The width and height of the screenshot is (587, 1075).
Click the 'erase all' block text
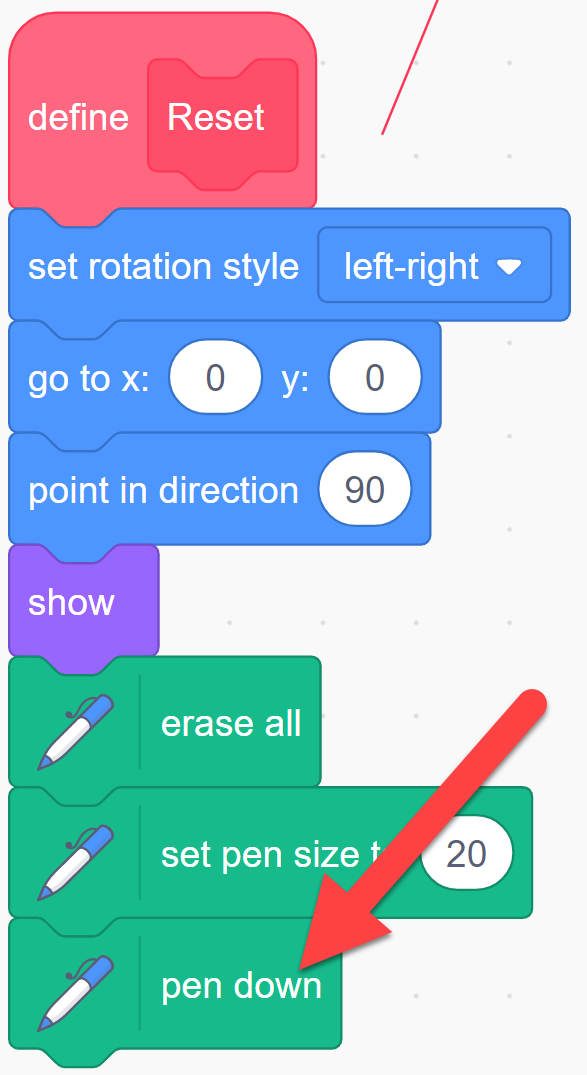pos(231,723)
